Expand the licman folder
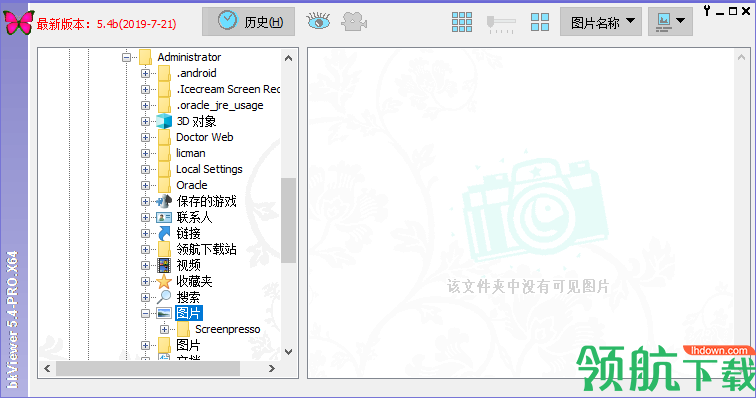Image resolution: width=756 pixels, height=398 pixels. click(x=145, y=153)
